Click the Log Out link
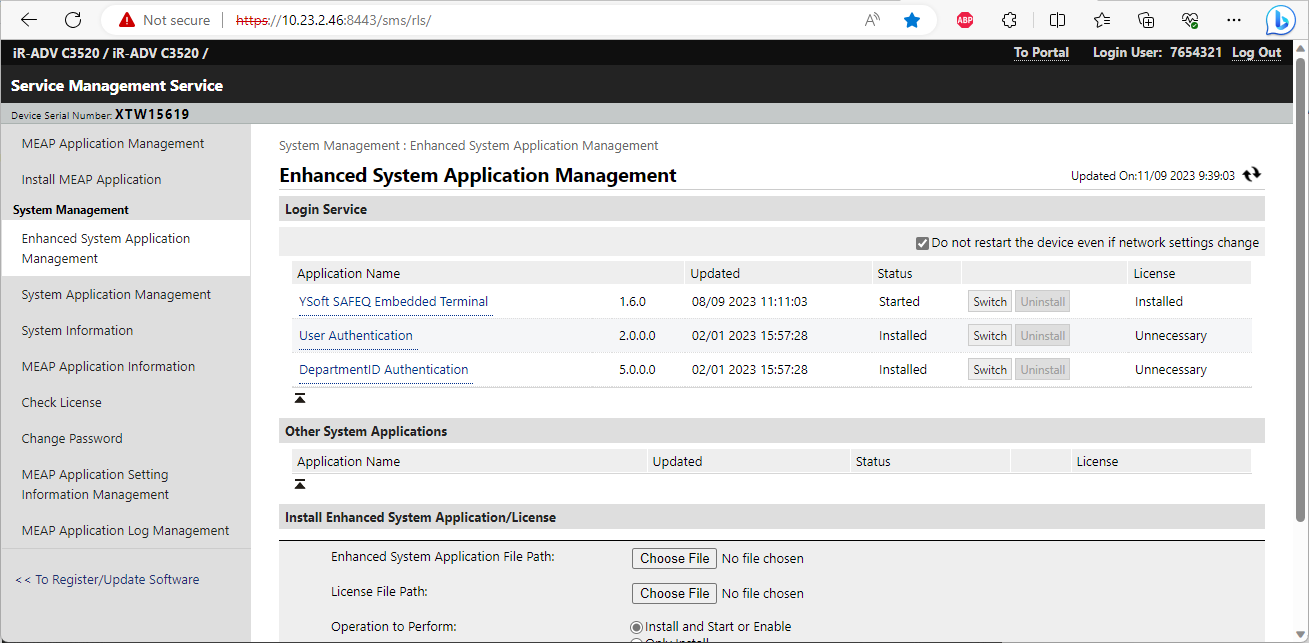The image size is (1309, 643). click(1256, 53)
